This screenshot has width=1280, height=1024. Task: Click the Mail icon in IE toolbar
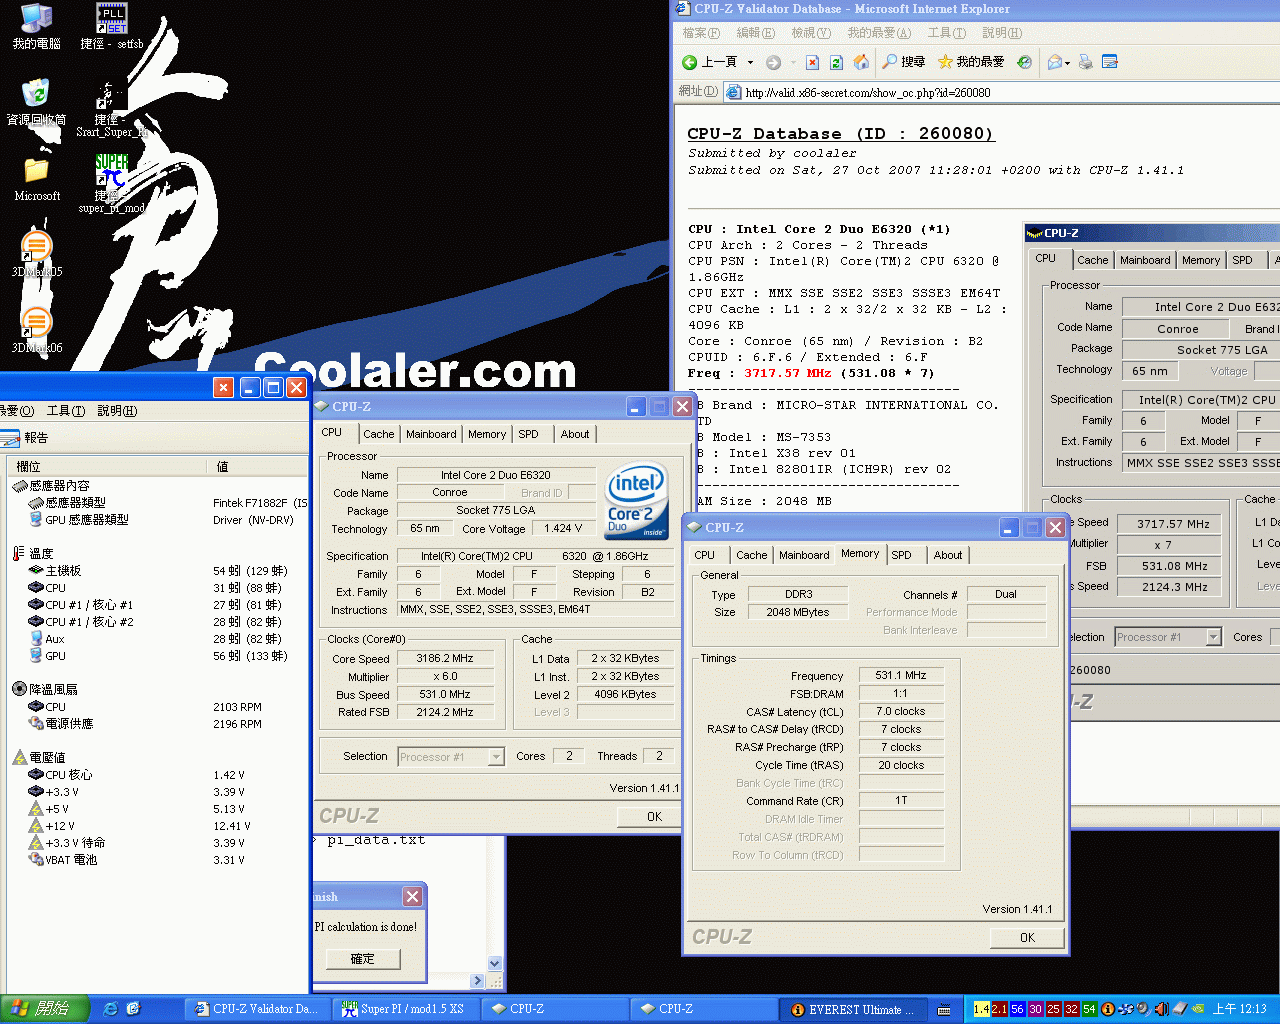(x=1054, y=62)
